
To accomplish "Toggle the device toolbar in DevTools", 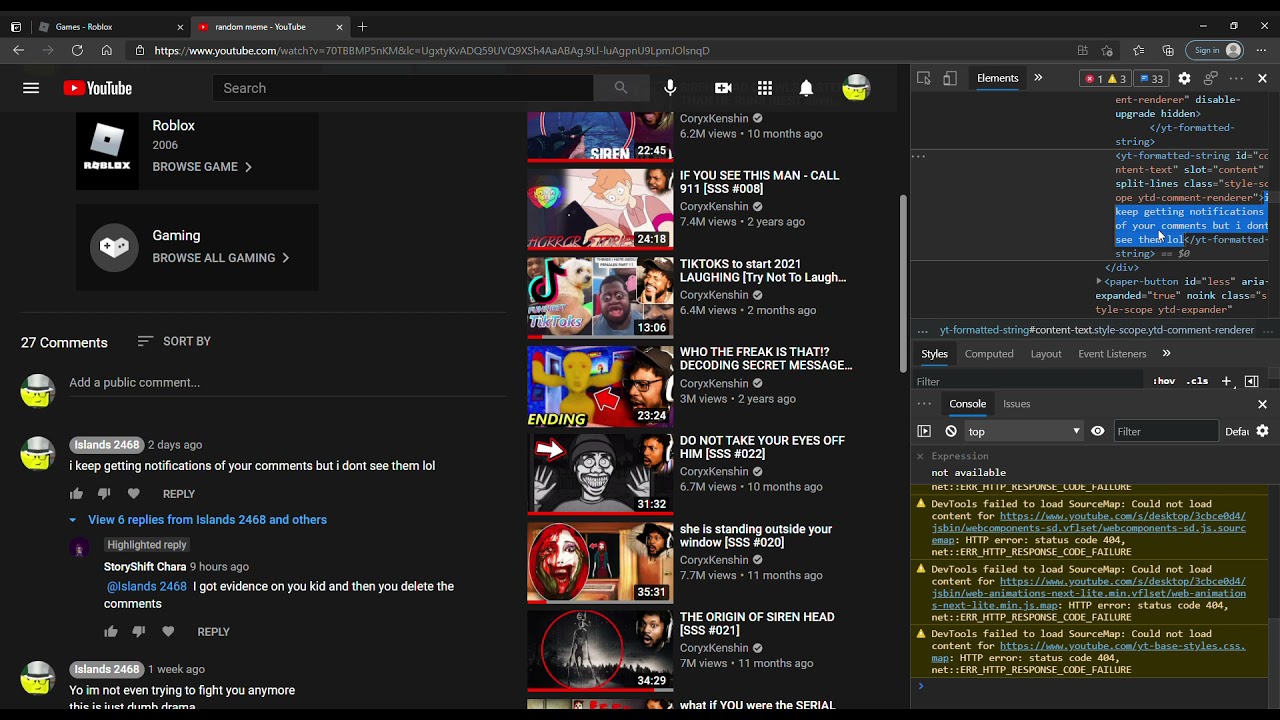I will point(950,78).
